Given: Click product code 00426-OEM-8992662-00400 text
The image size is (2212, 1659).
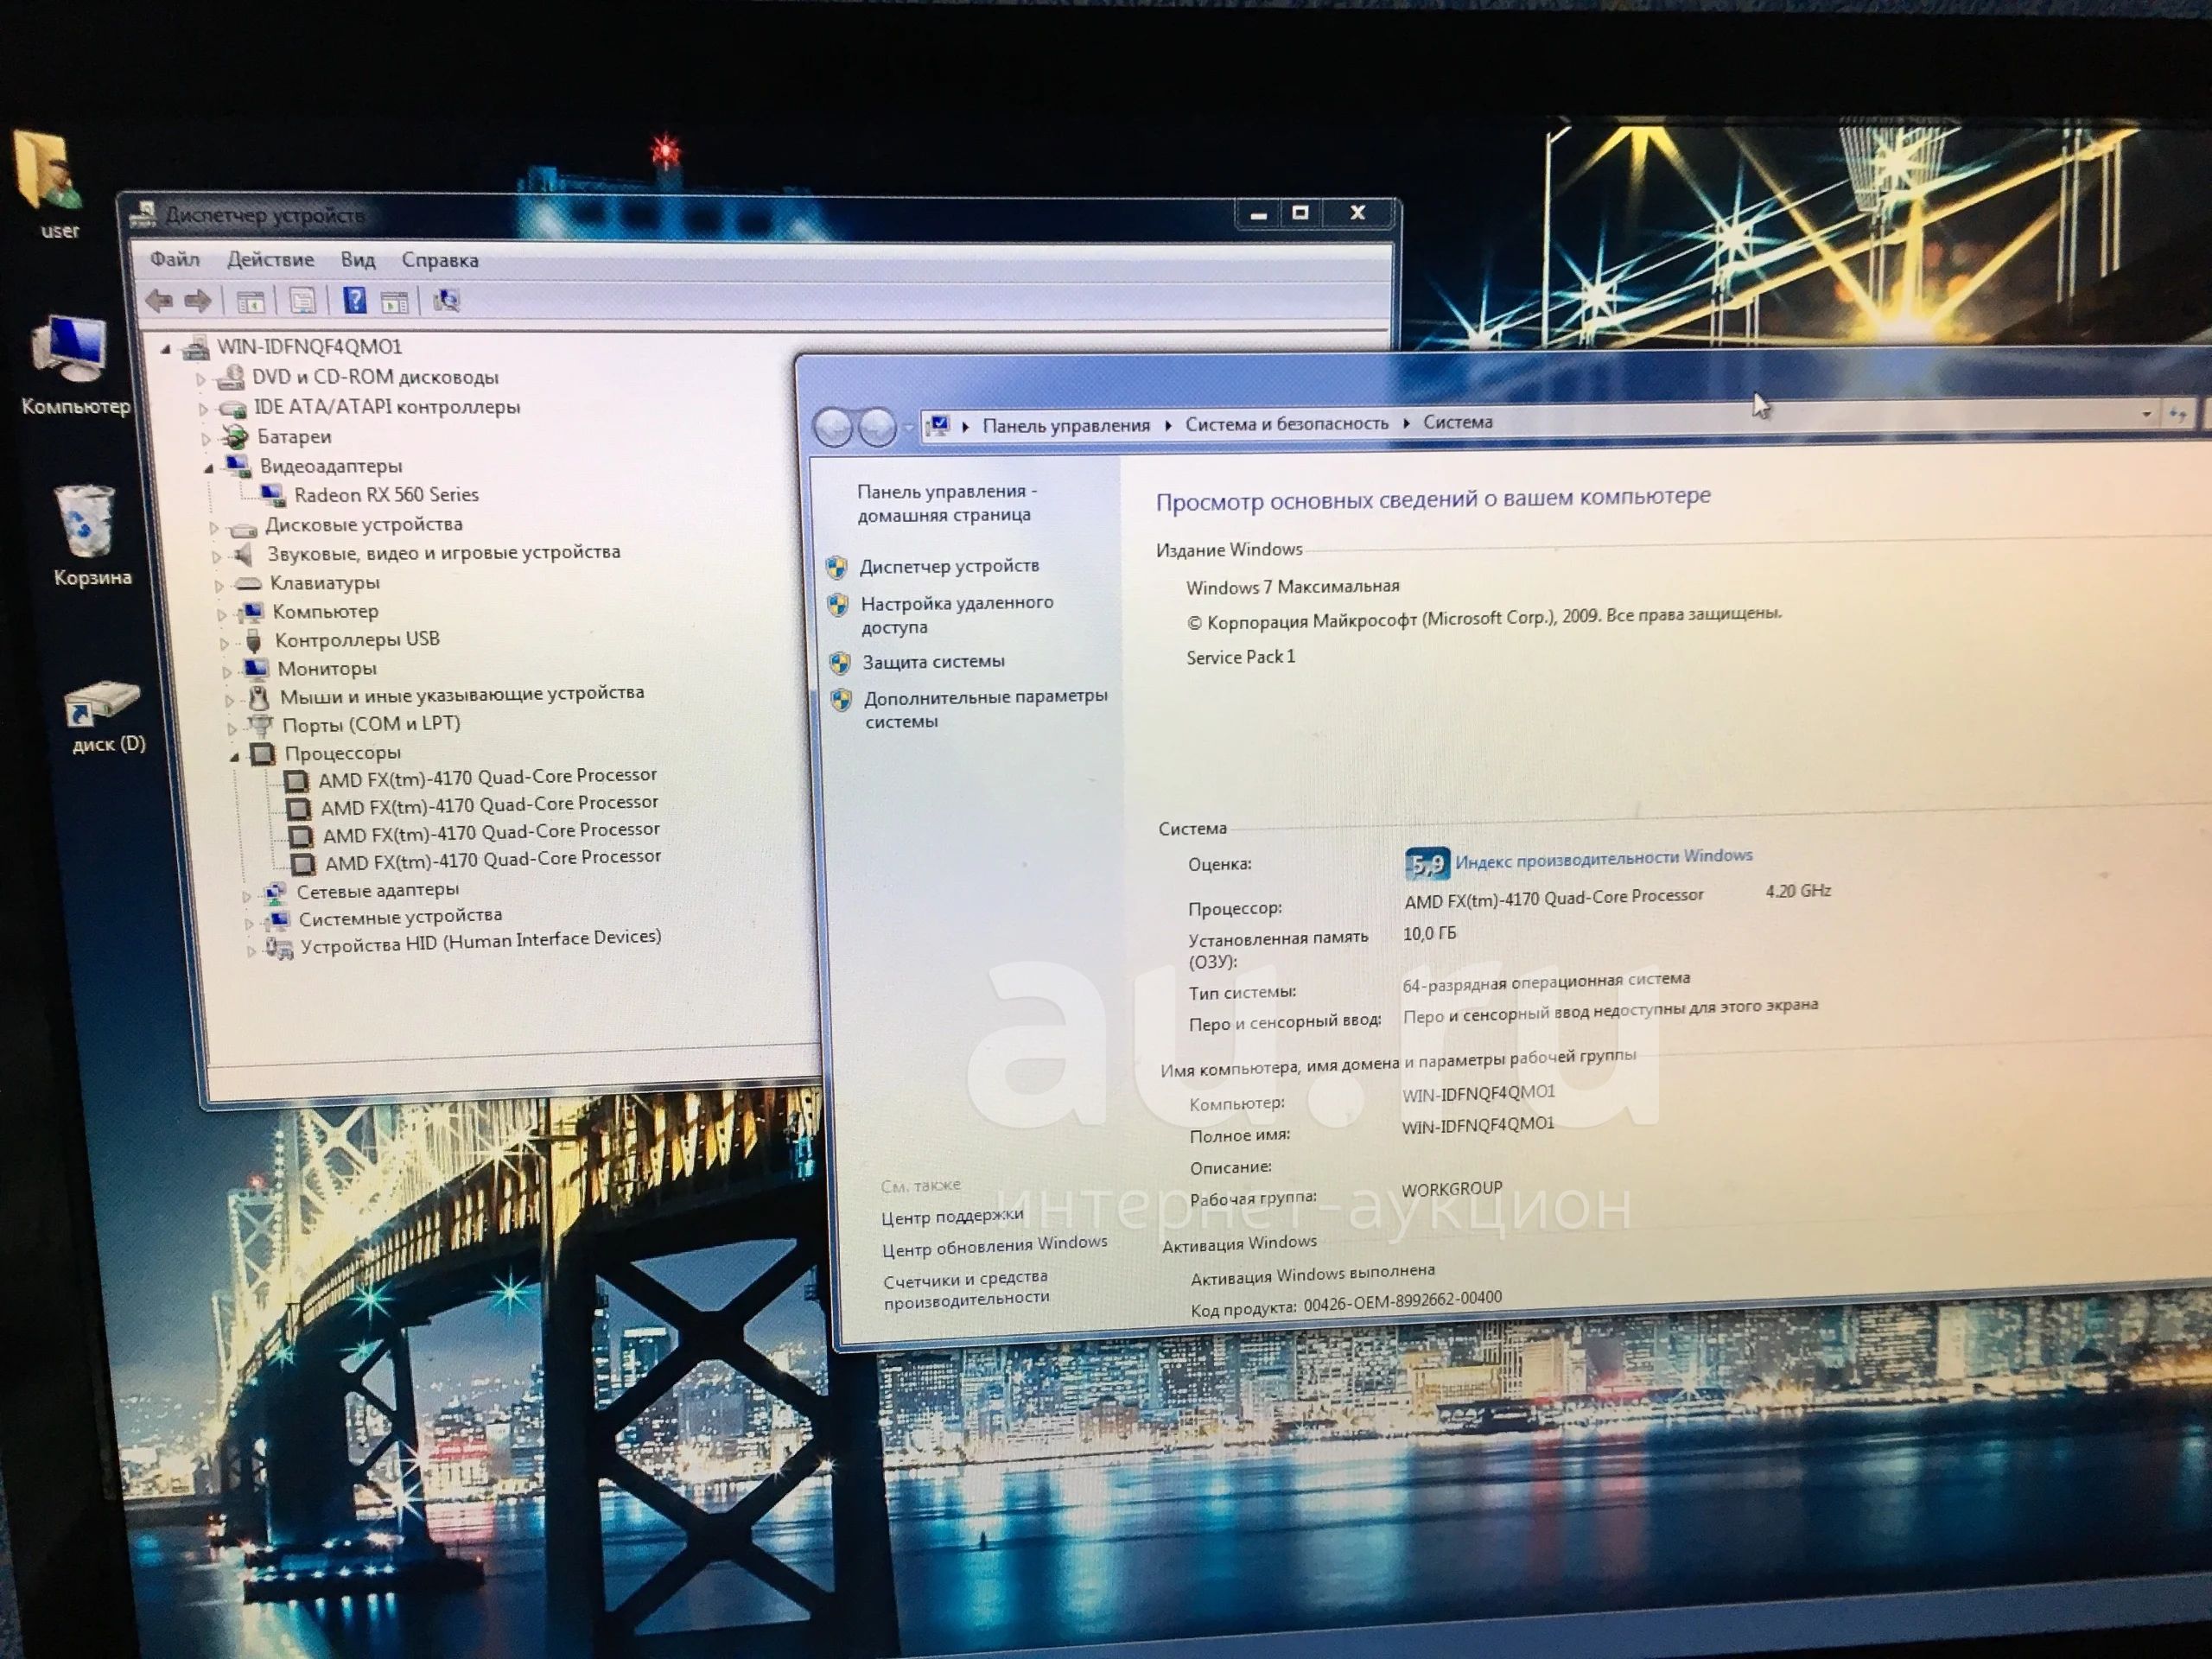Looking at the screenshot, I should (x=1402, y=1300).
